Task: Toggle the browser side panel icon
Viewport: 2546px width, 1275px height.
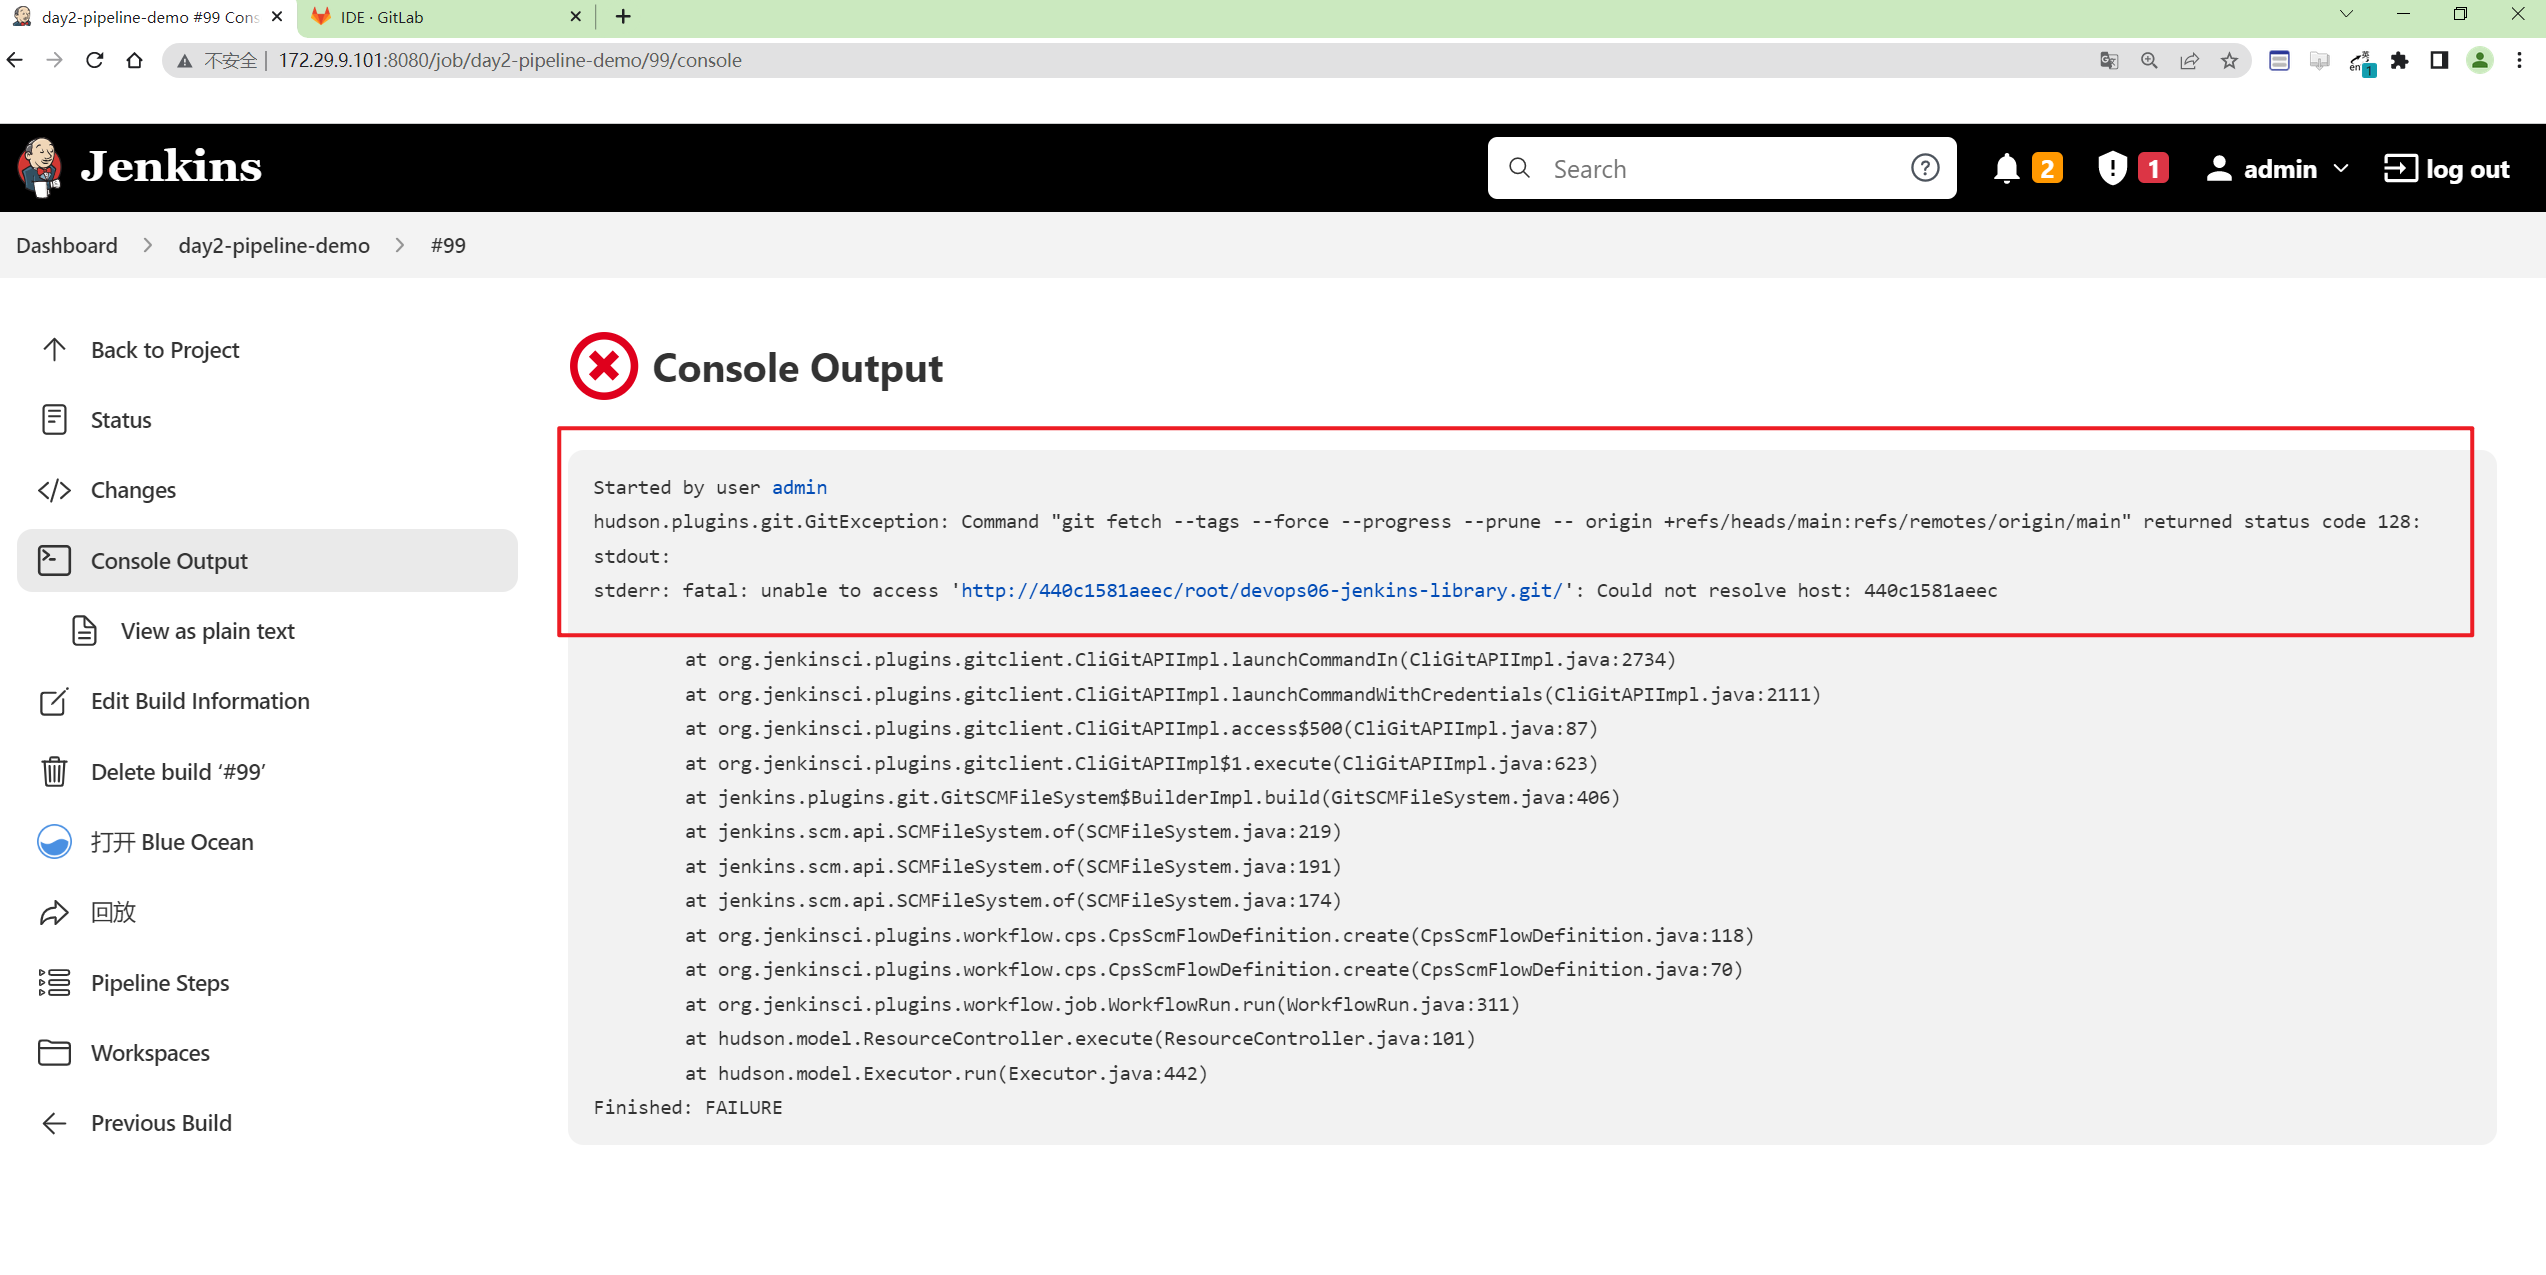Action: (x=2439, y=61)
